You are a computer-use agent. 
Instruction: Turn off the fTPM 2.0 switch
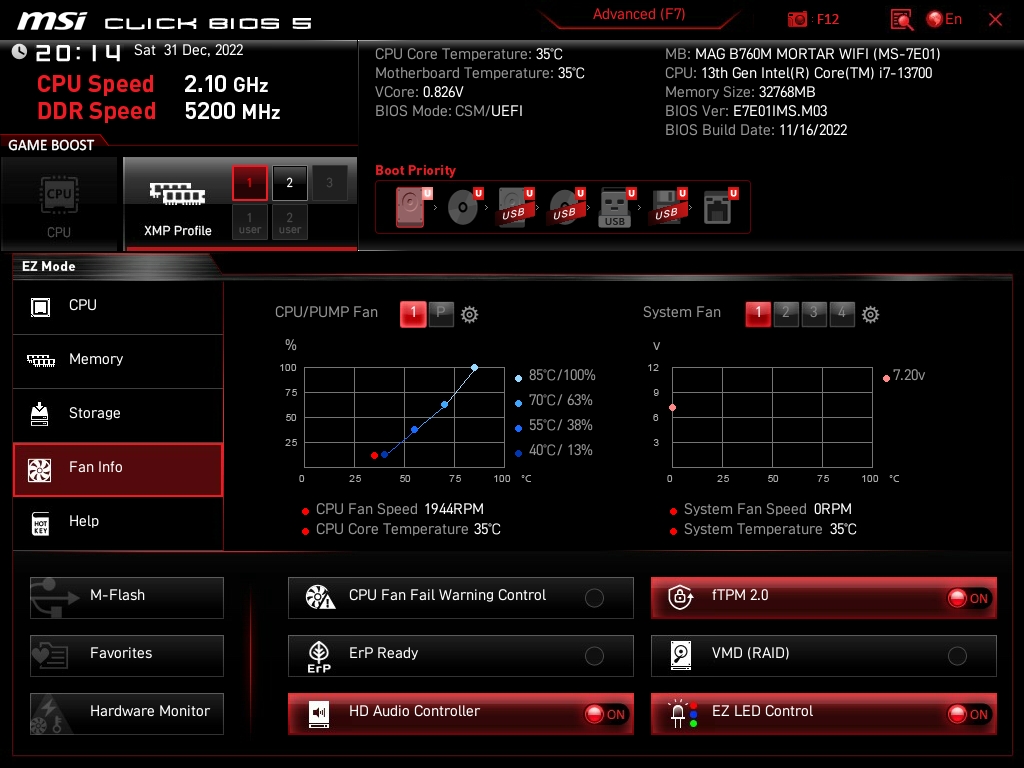tap(969, 598)
